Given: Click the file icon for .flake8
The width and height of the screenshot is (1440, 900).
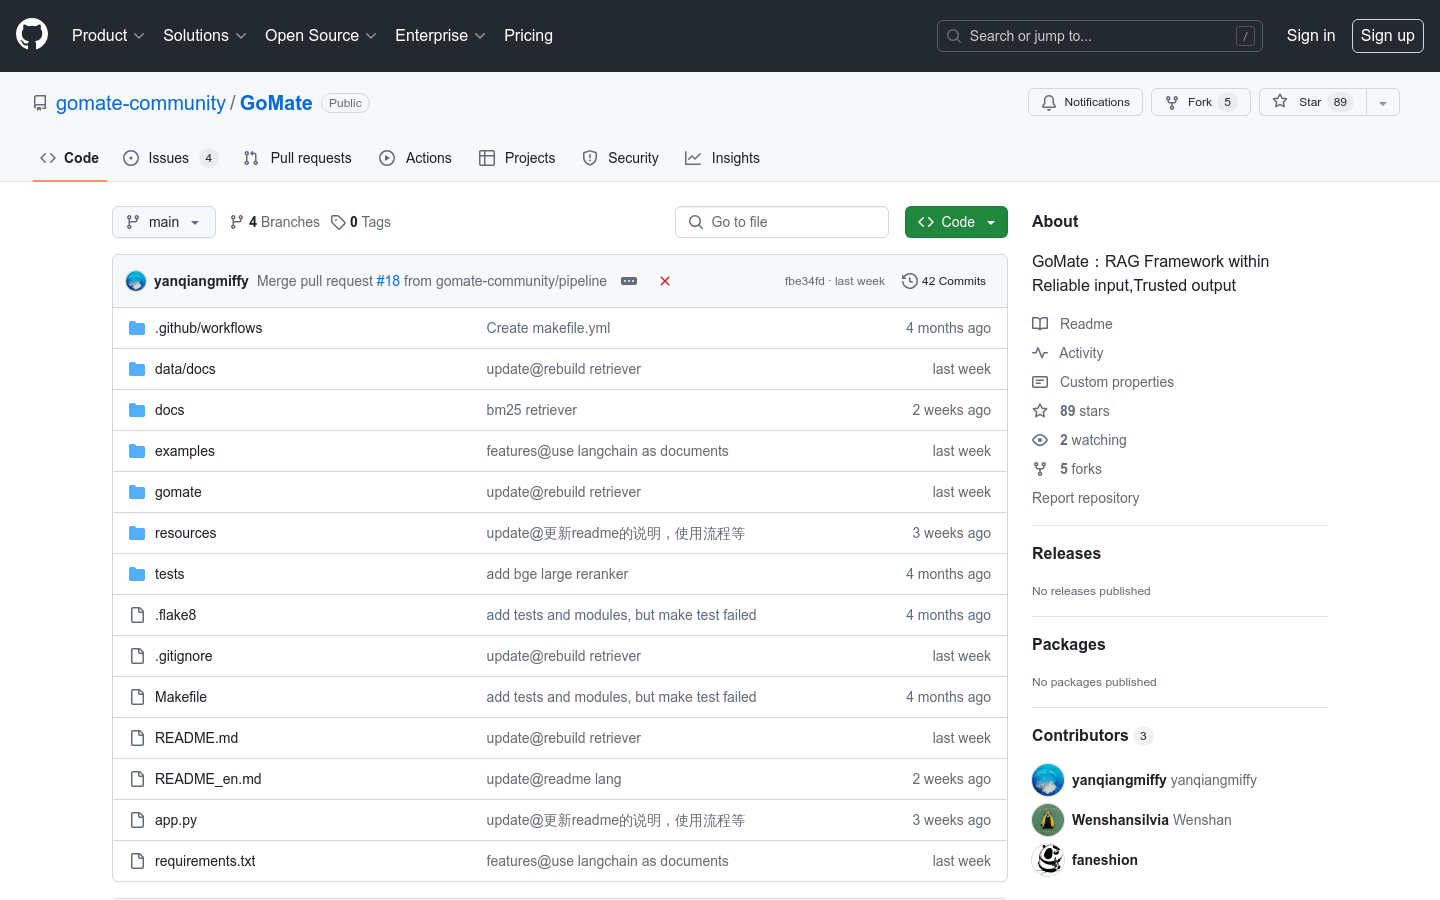Looking at the screenshot, I should (137, 615).
